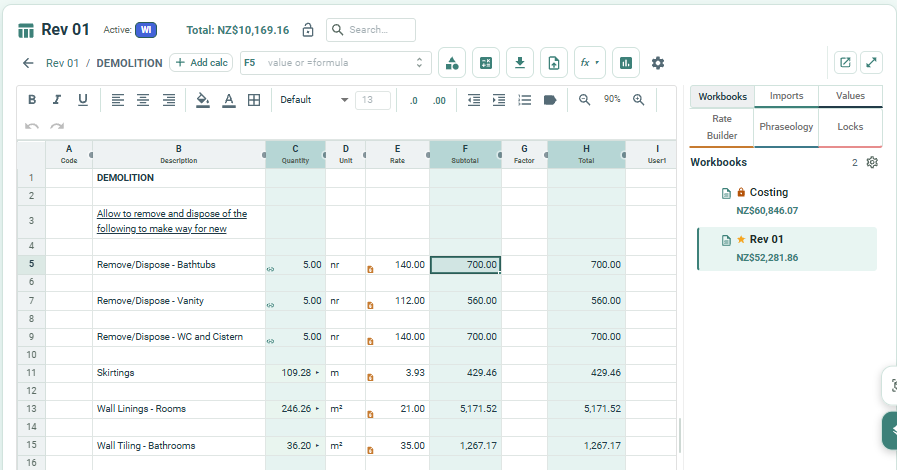Click the lock icon beside total

pyautogui.click(x=308, y=30)
